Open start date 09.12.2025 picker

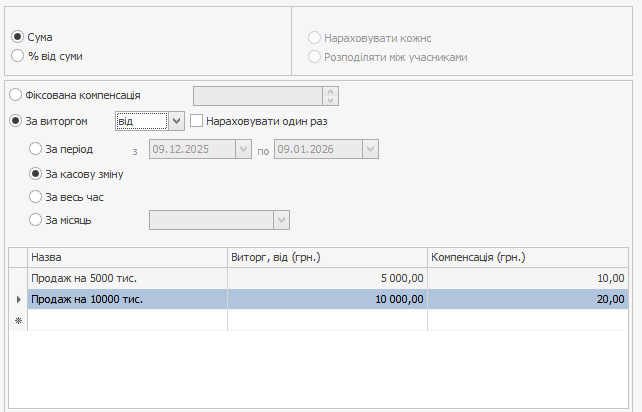(x=242, y=149)
